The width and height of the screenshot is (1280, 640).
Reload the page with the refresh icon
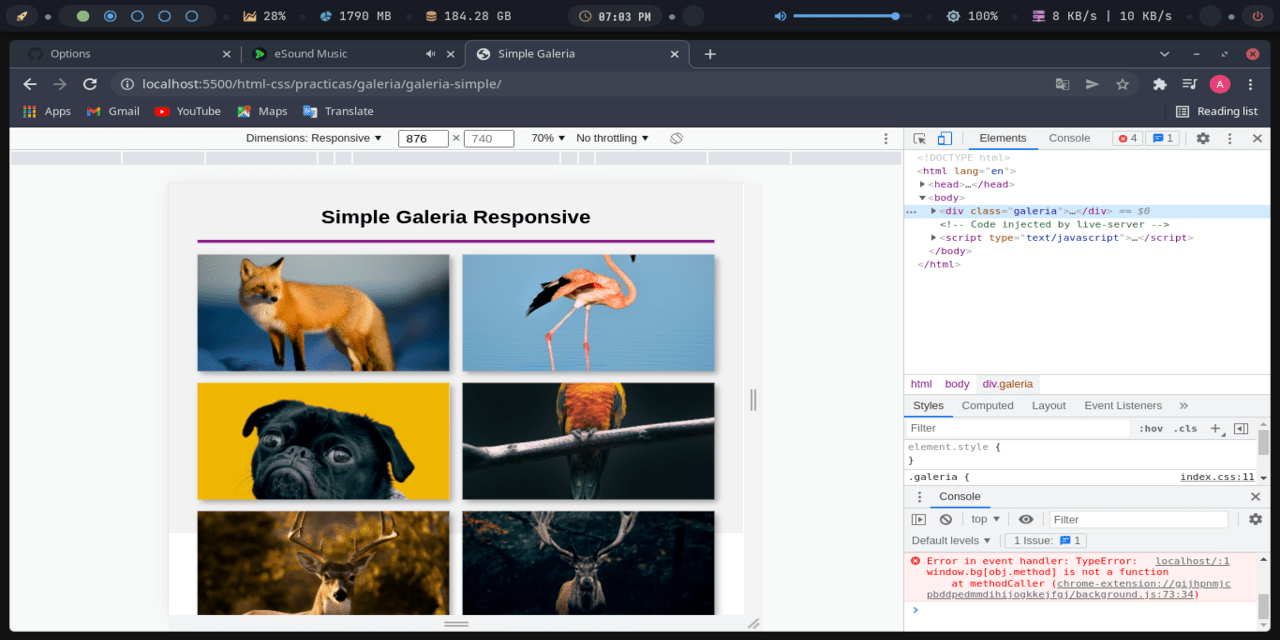point(90,84)
